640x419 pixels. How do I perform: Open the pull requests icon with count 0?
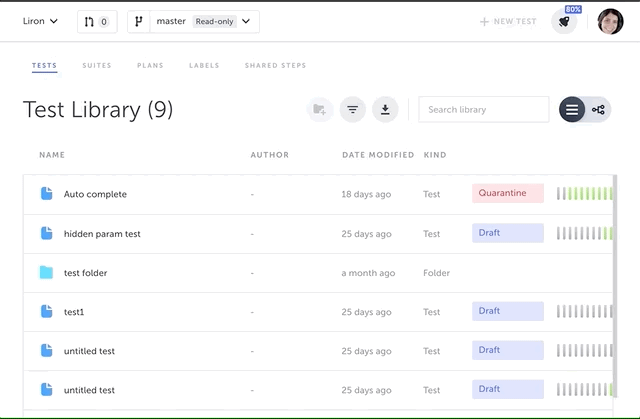point(97,22)
